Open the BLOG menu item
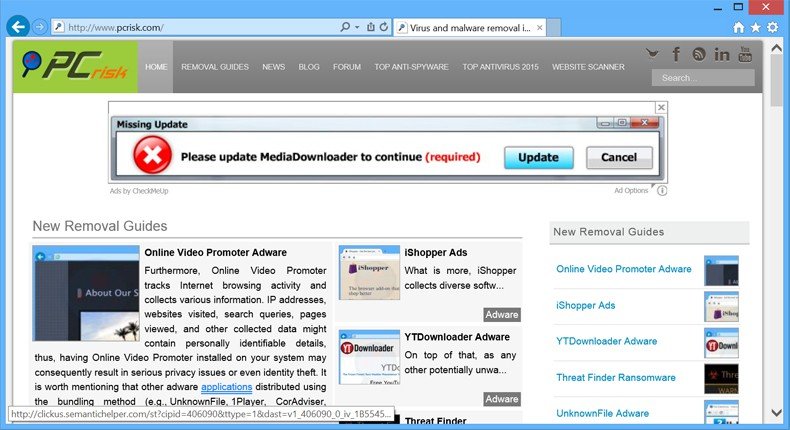790x430 pixels. tap(309, 67)
